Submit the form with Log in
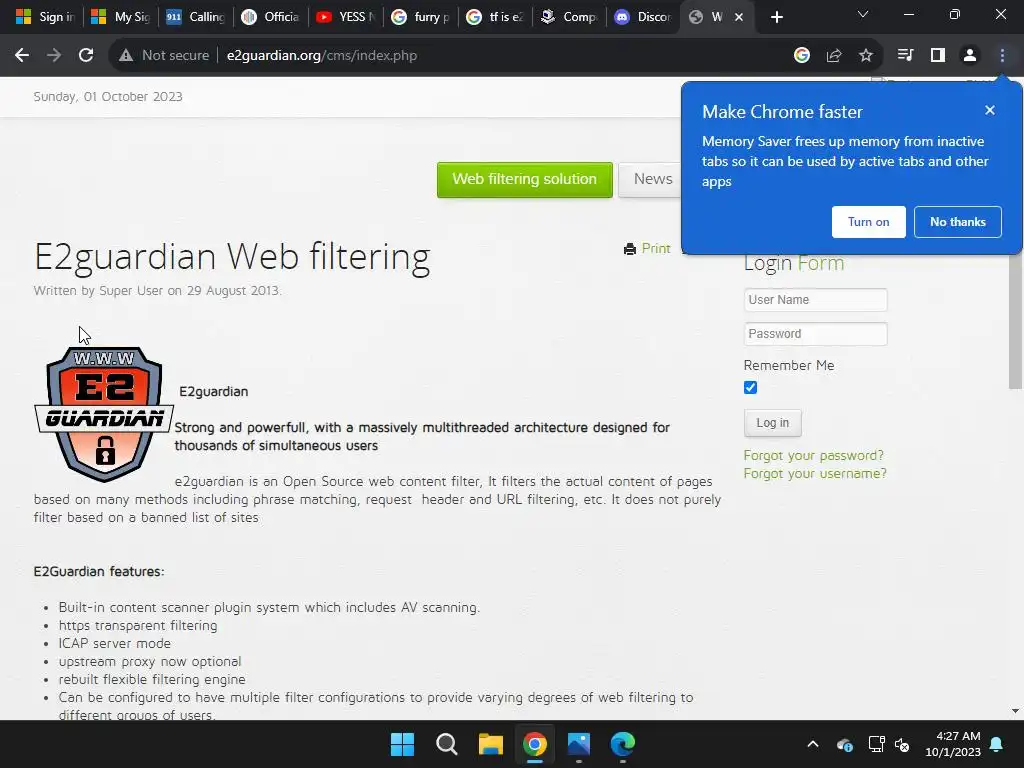1024x768 pixels. point(772,423)
